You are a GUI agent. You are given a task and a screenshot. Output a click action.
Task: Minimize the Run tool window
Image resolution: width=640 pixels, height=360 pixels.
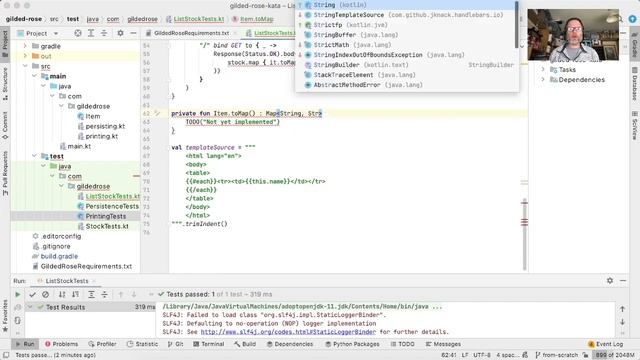click(x=623, y=280)
